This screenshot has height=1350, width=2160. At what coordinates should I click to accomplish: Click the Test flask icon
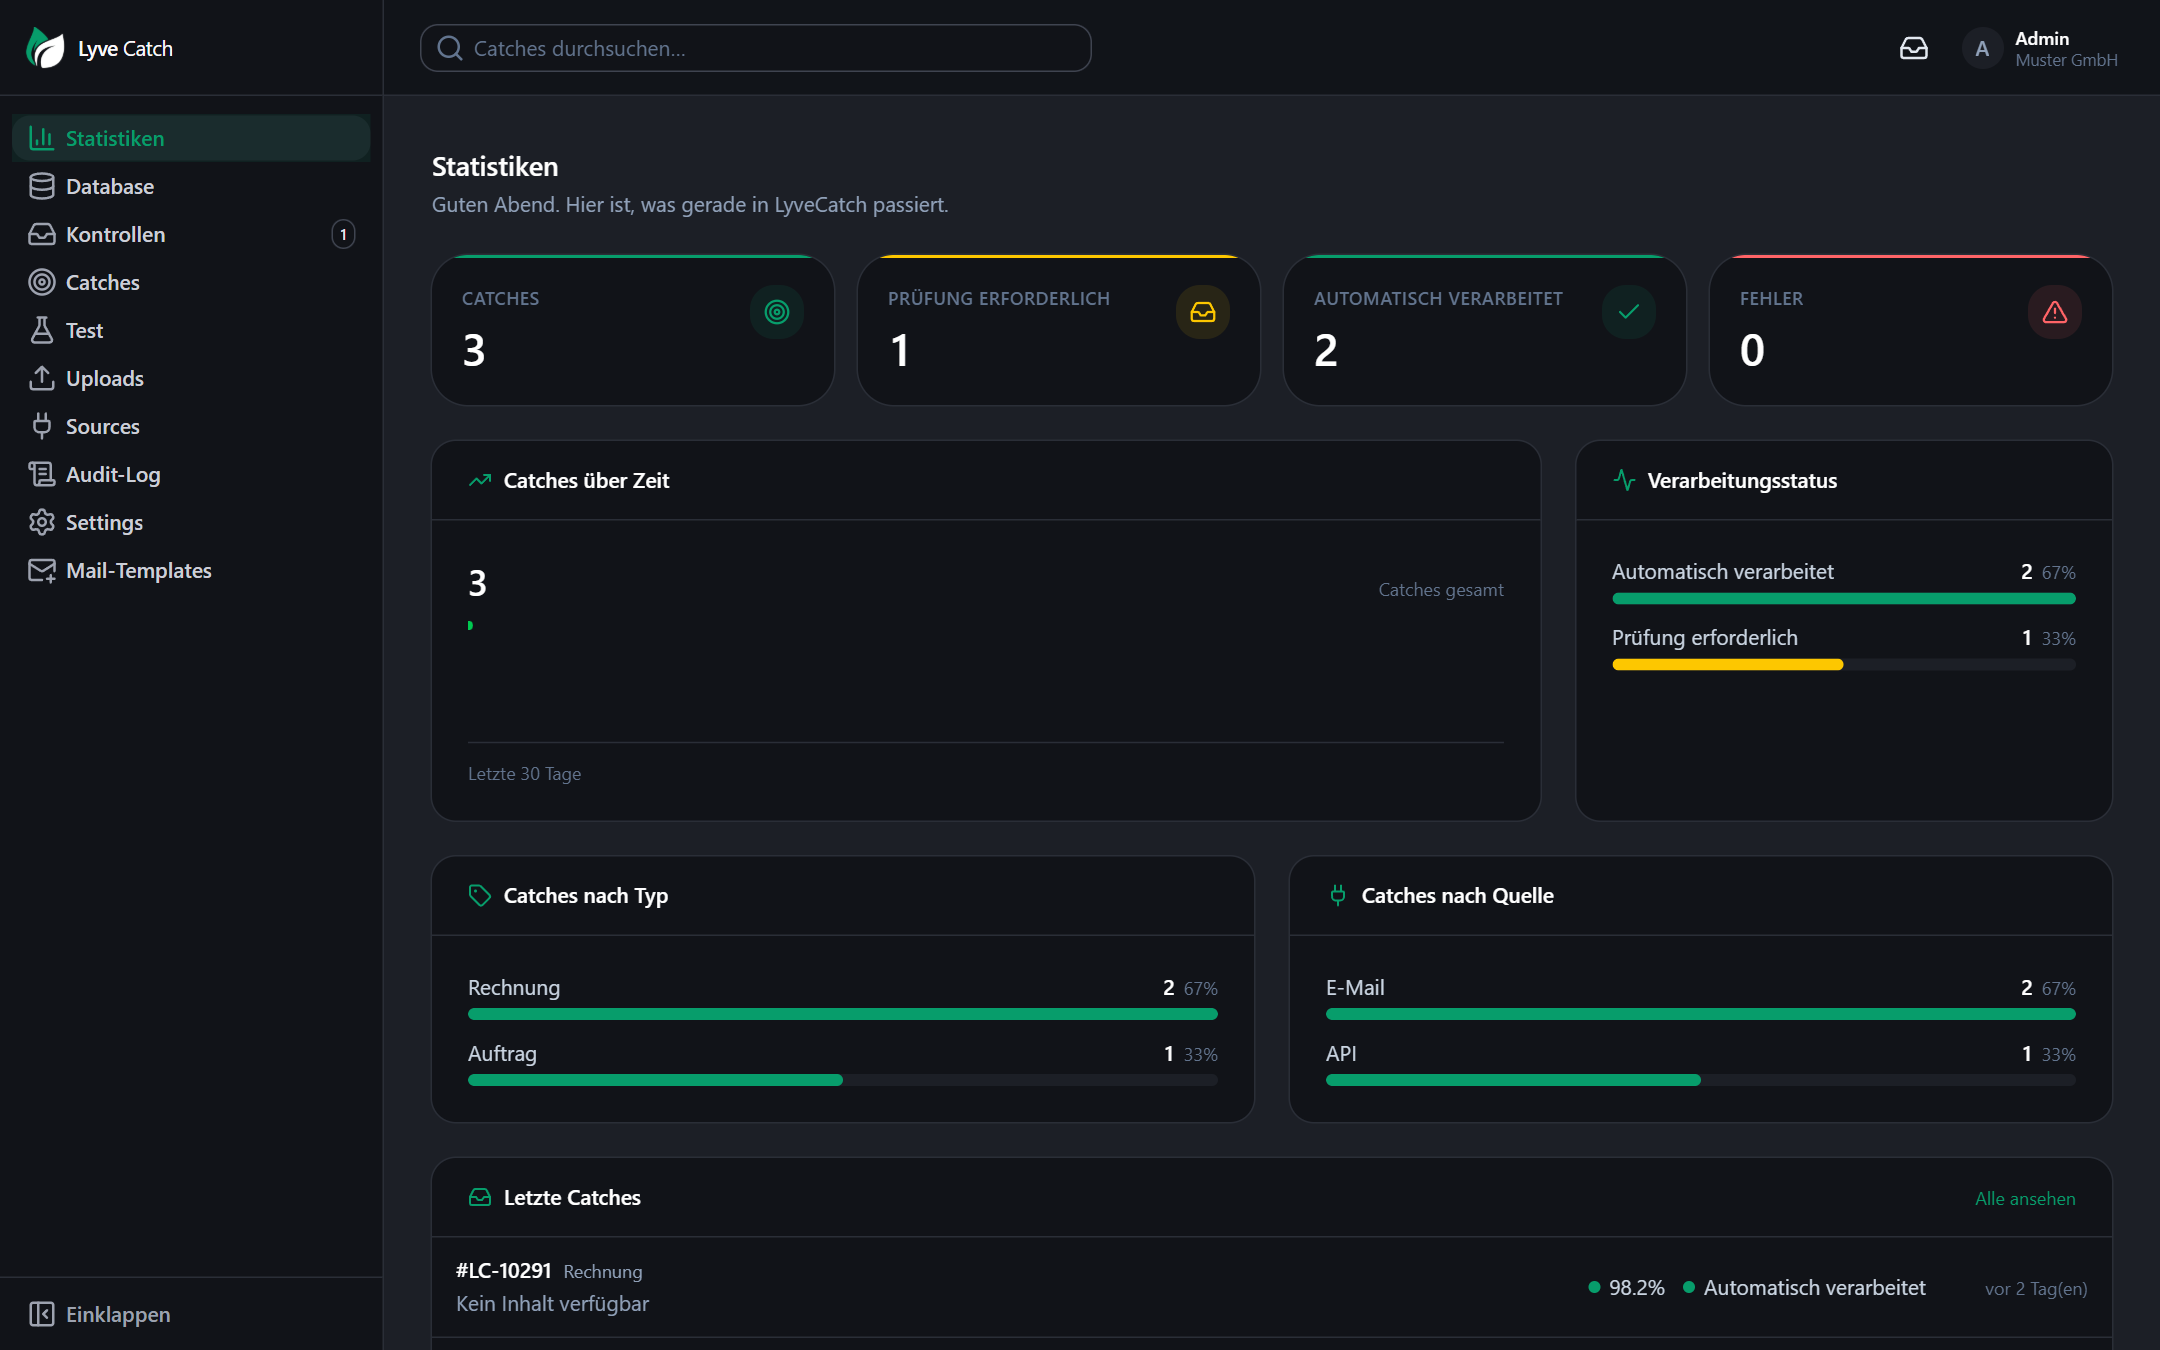pos(42,330)
